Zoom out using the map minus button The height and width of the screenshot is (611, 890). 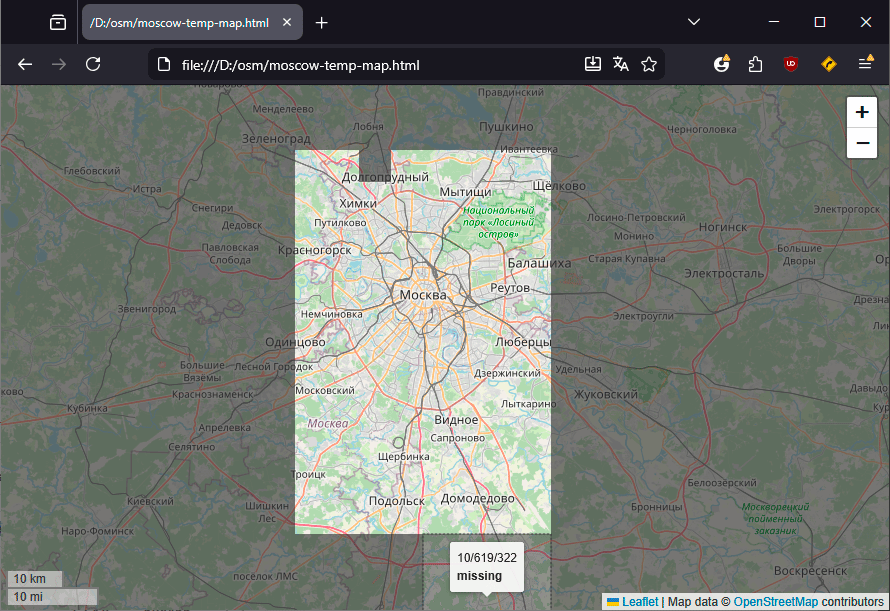(x=861, y=143)
